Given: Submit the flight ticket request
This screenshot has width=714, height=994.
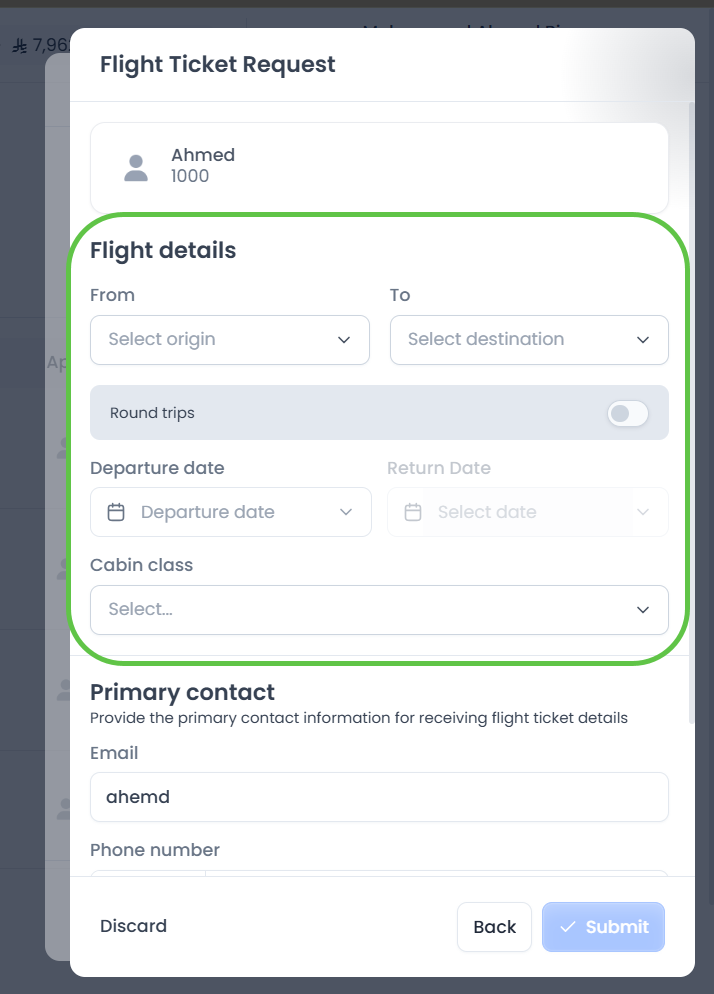Looking at the screenshot, I should tap(603, 927).
